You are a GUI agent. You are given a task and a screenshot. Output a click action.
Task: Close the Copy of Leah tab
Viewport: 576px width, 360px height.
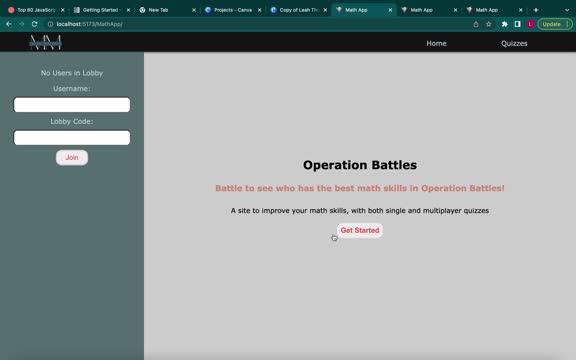[x=325, y=10]
